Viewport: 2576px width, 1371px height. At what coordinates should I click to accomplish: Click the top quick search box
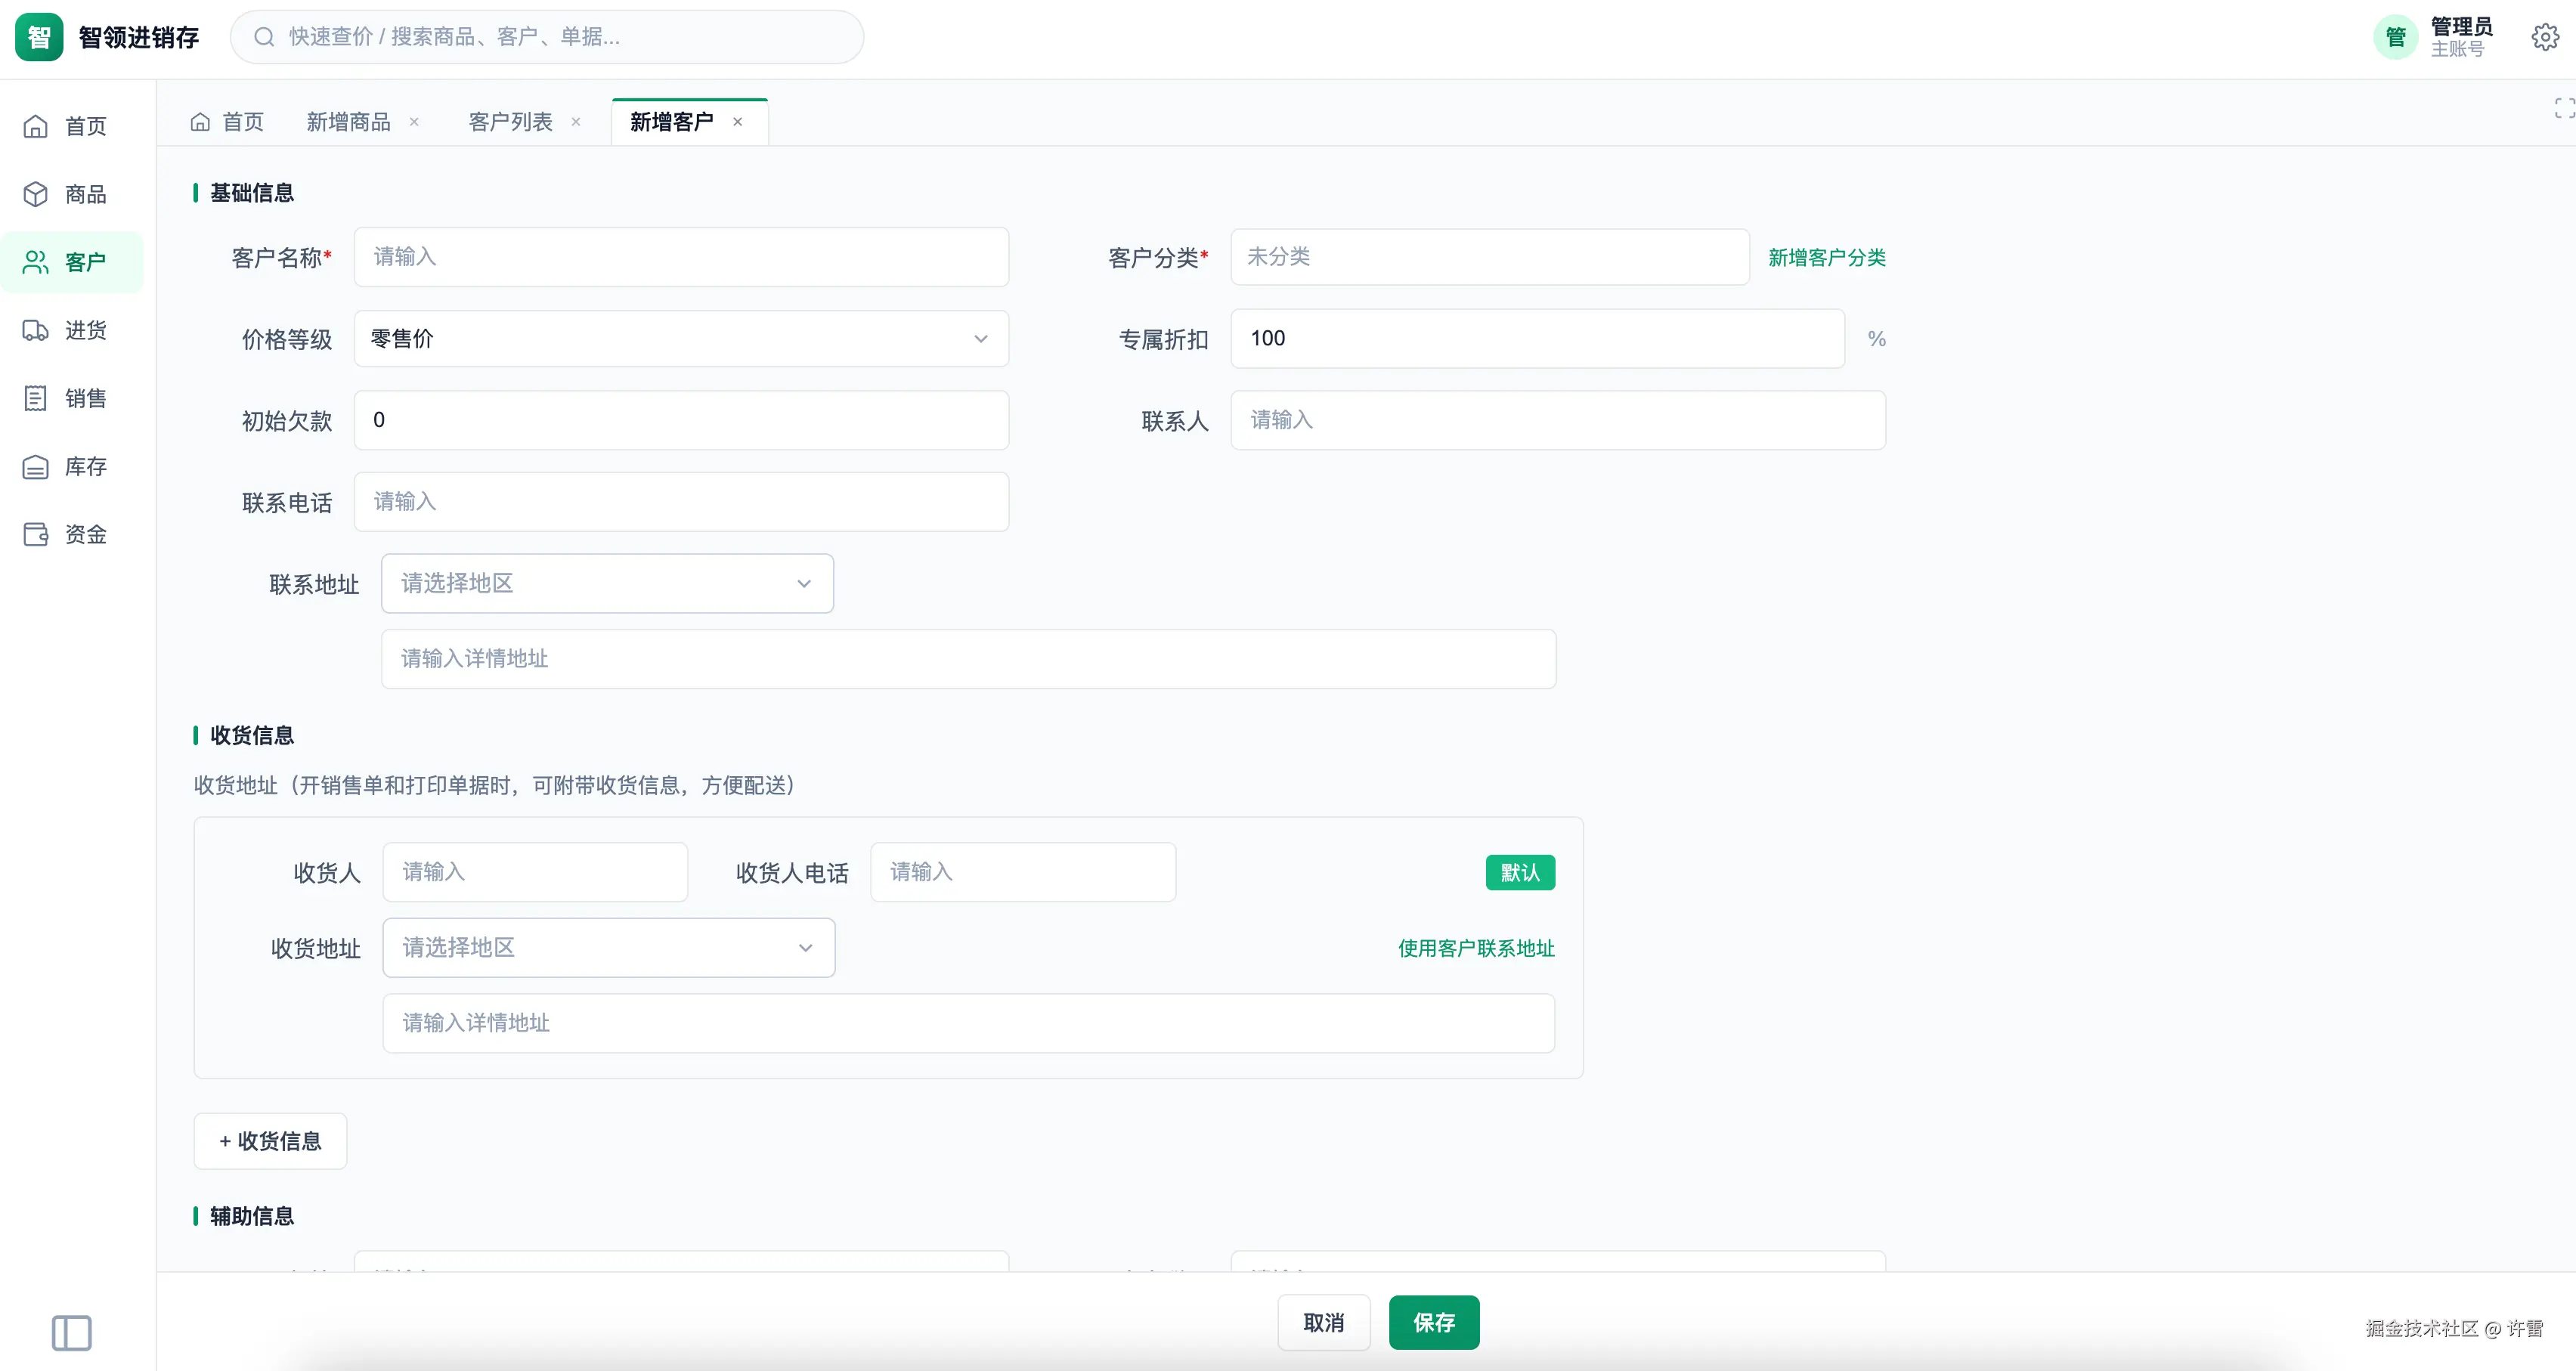[547, 37]
